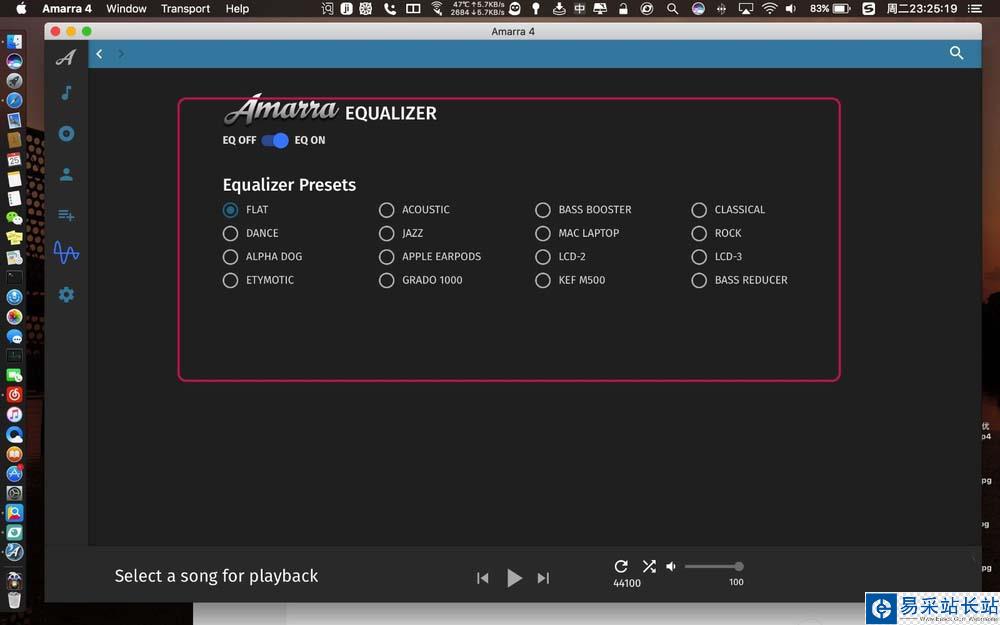Open the Help menu
The image size is (1000, 625).
pyautogui.click(x=237, y=8)
